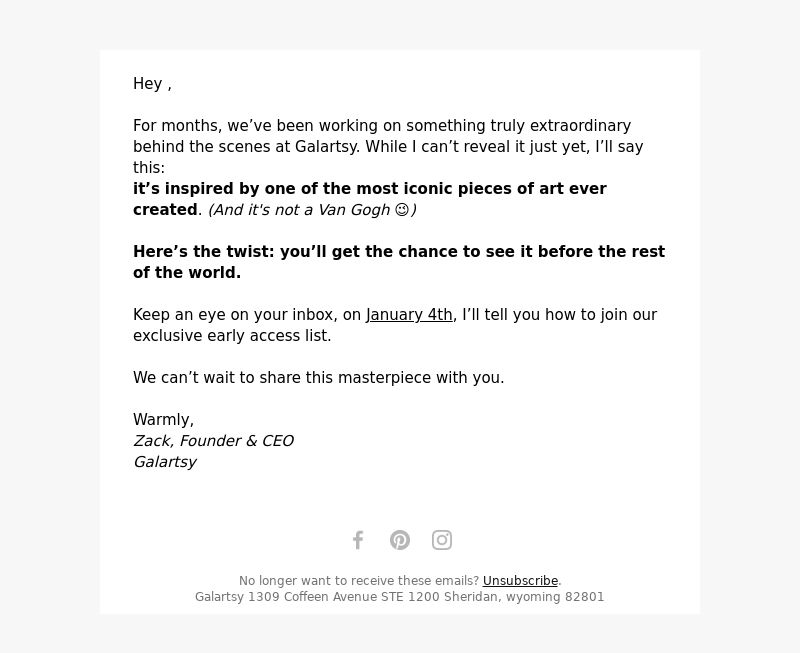Click the bold "Here's the twist" sentence
The width and height of the screenshot is (800, 653).
point(399,262)
